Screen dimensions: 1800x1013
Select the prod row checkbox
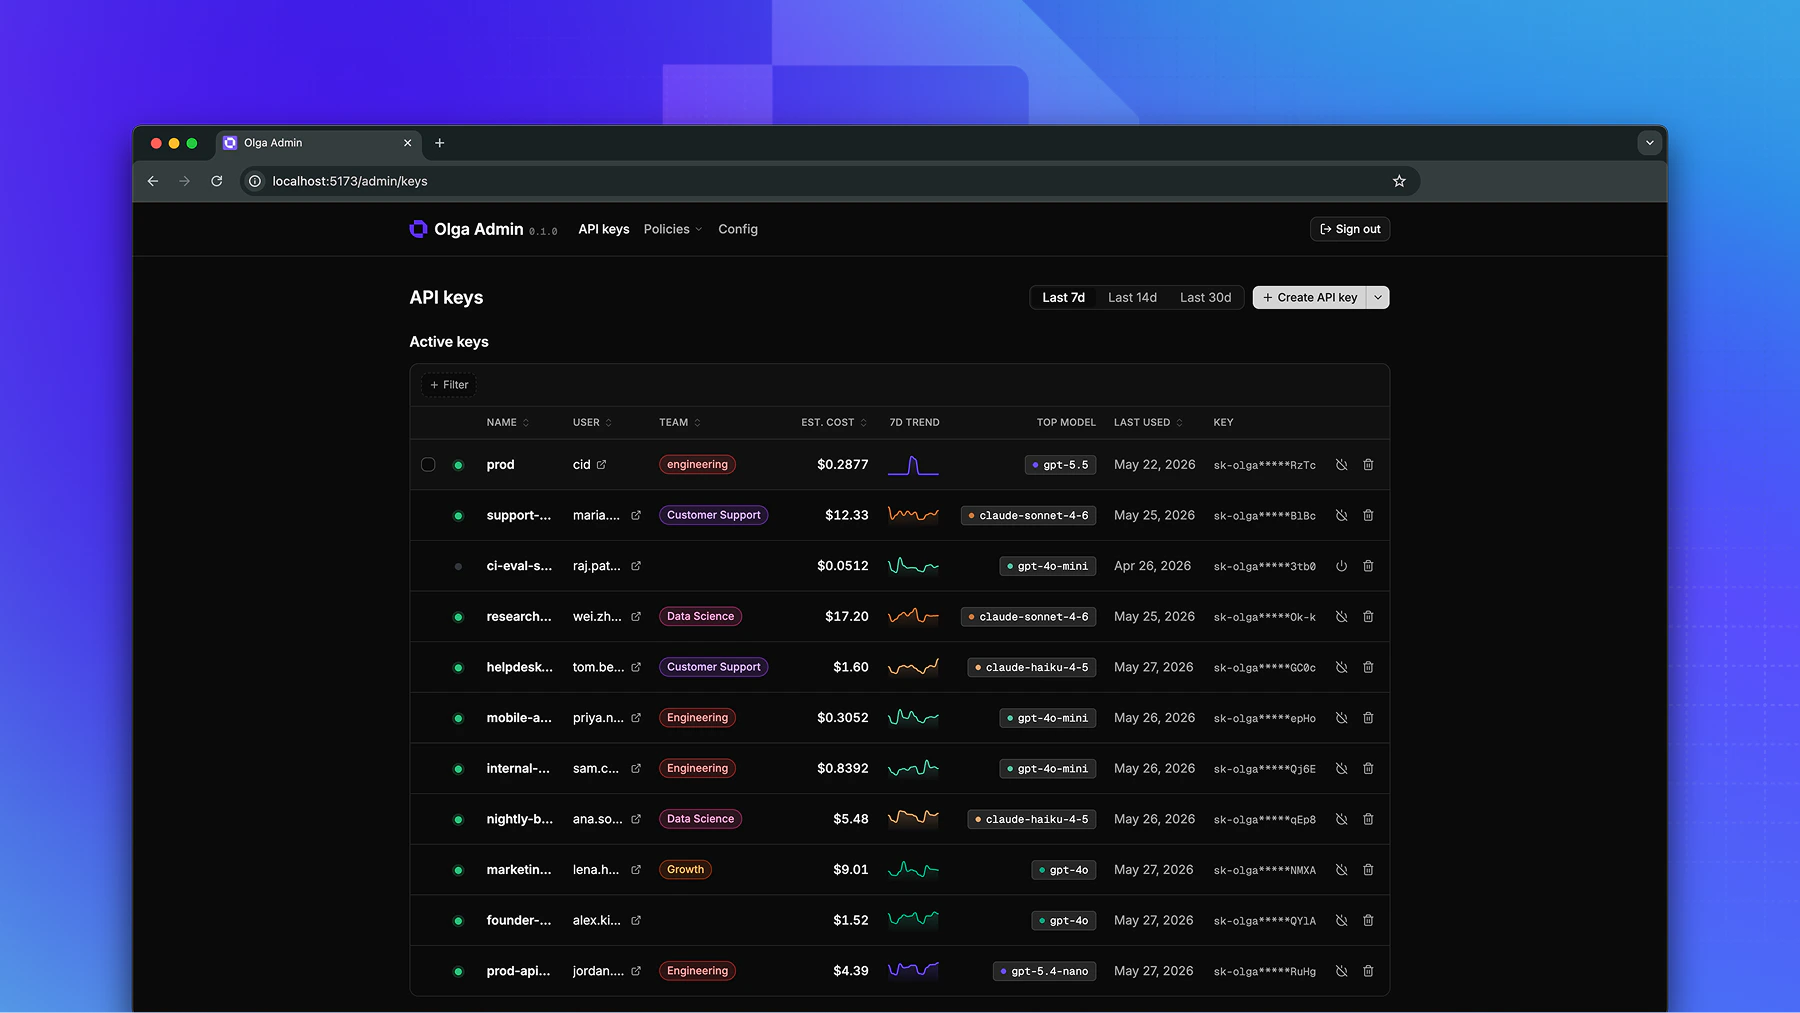click(x=428, y=465)
